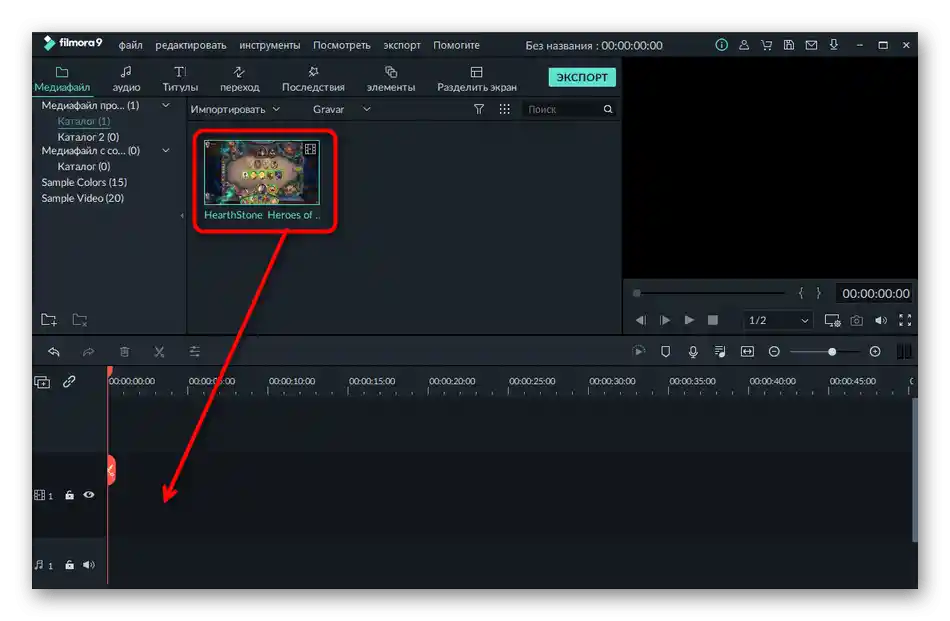Click the save project icon

(x=789, y=45)
